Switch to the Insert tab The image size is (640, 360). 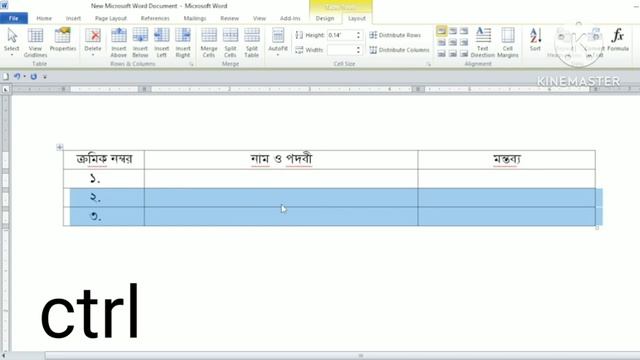point(73,18)
